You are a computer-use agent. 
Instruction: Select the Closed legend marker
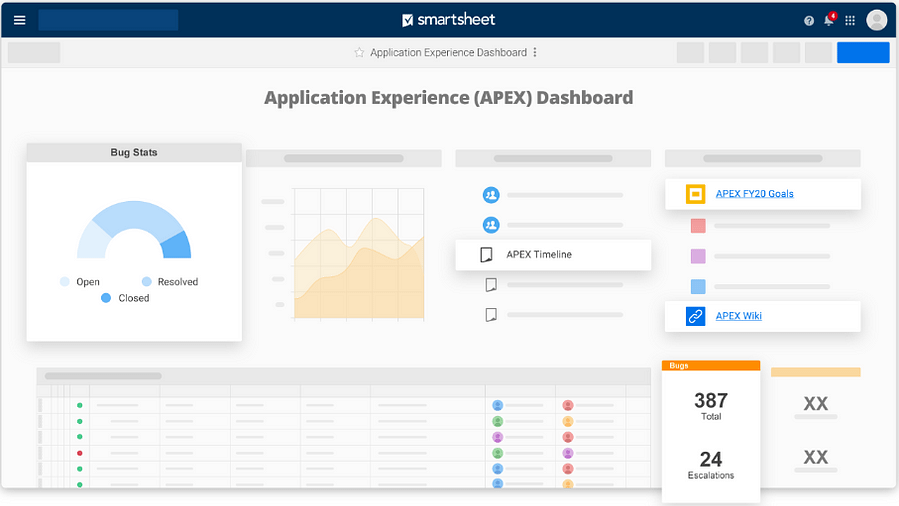click(x=106, y=298)
